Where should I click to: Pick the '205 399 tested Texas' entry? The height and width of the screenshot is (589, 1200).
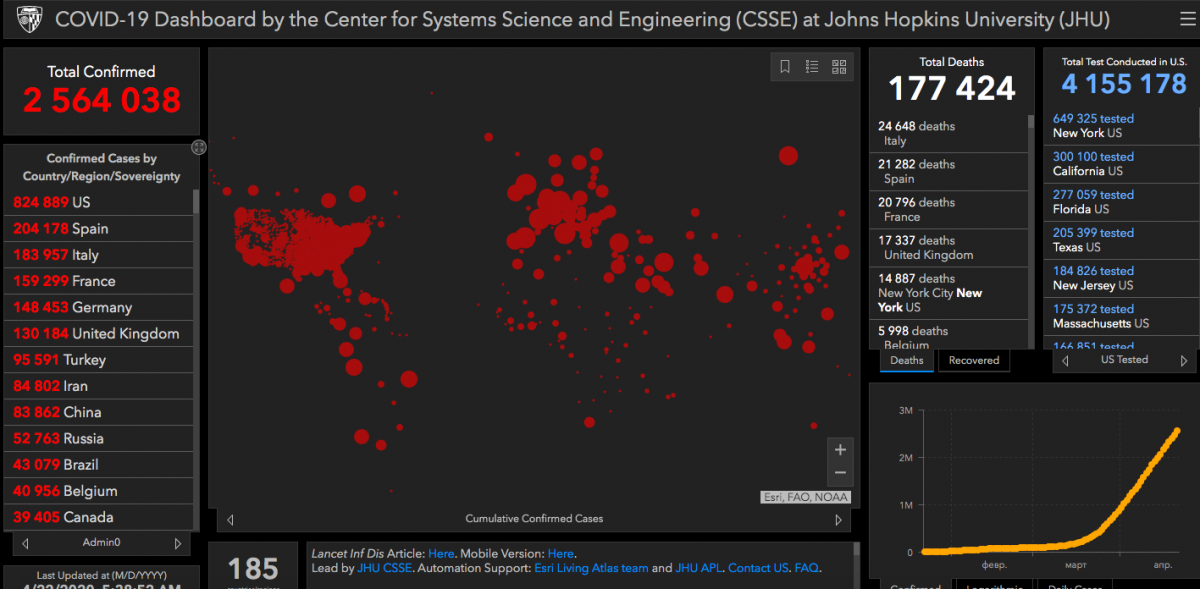[x=1121, y=240]
